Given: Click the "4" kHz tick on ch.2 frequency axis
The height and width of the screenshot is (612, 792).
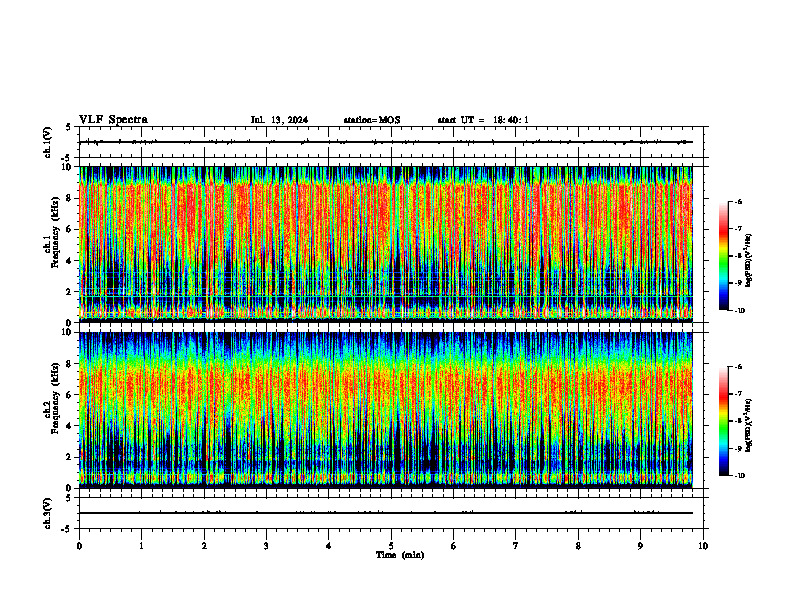Looking at the screenshot, I should pos(70,426).
